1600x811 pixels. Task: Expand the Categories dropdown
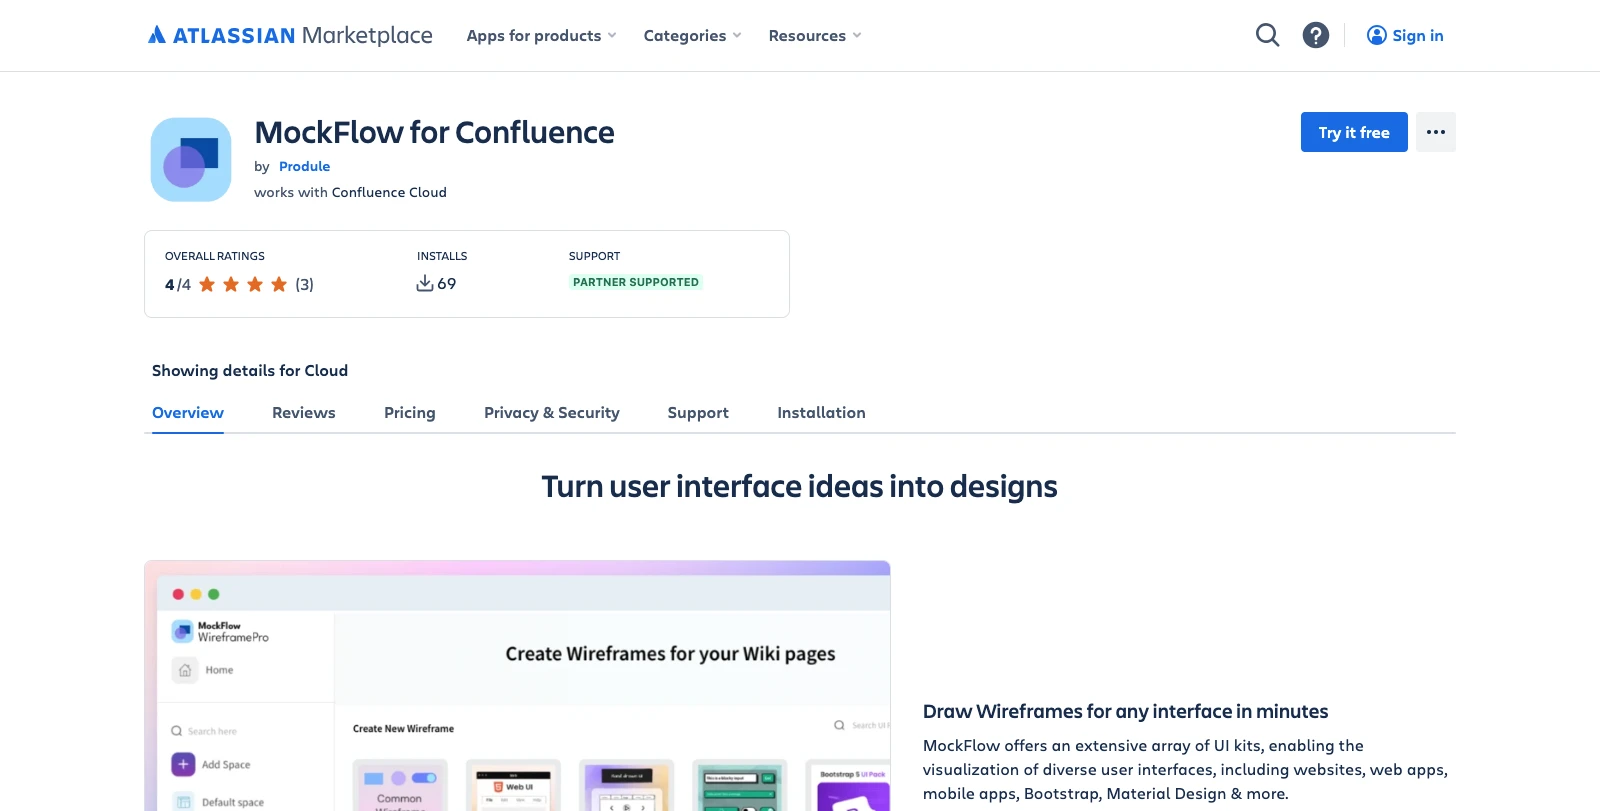click(x=692, y=36)
